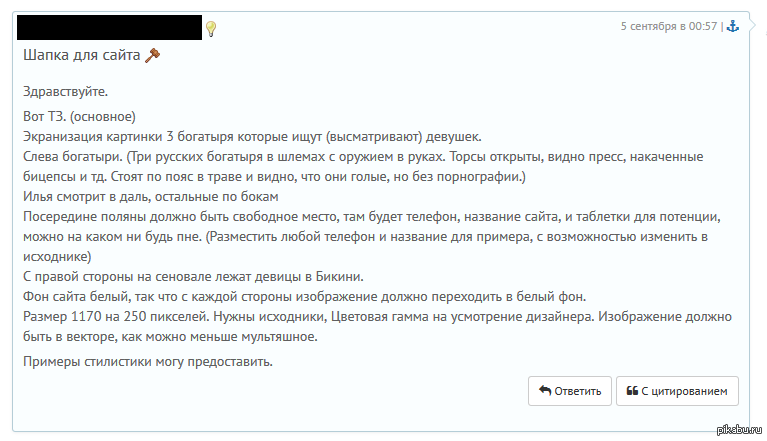This screenshot has height=441, width=767.
Task: Click the reply arrow icon in Ответить
Action: pos(545,390)
